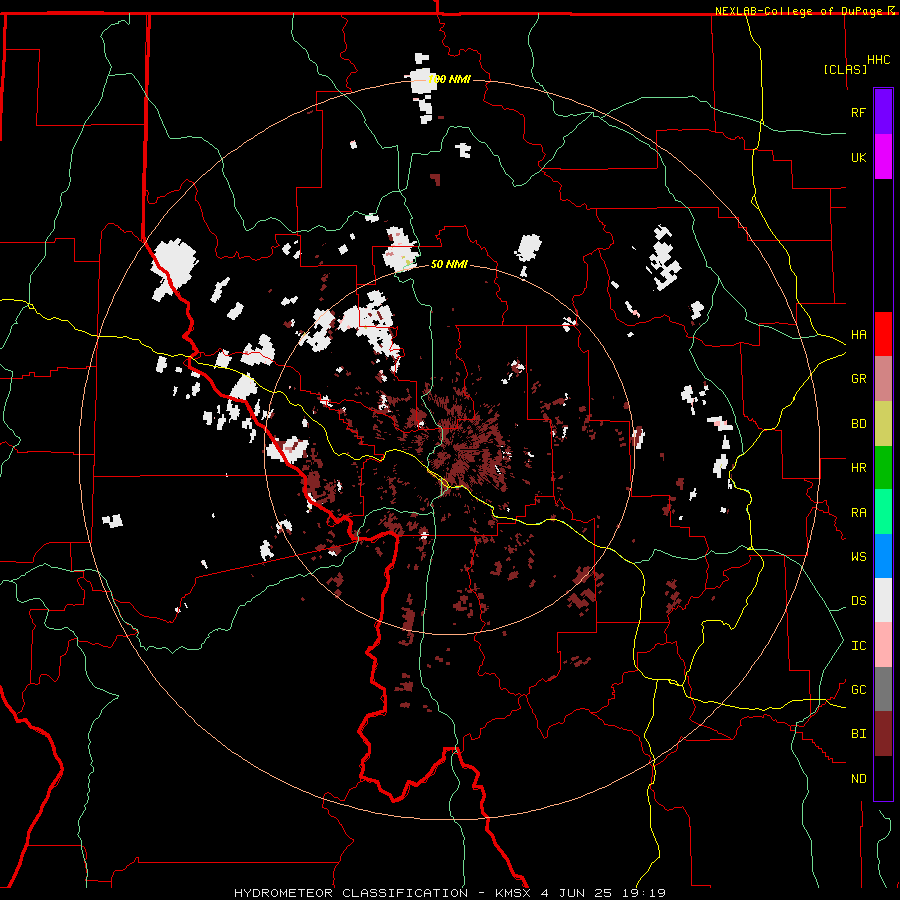Viewport: 900px width, 900px height.
Task: Click the 4 JUN 25 date text
Action: coord(578,893)
